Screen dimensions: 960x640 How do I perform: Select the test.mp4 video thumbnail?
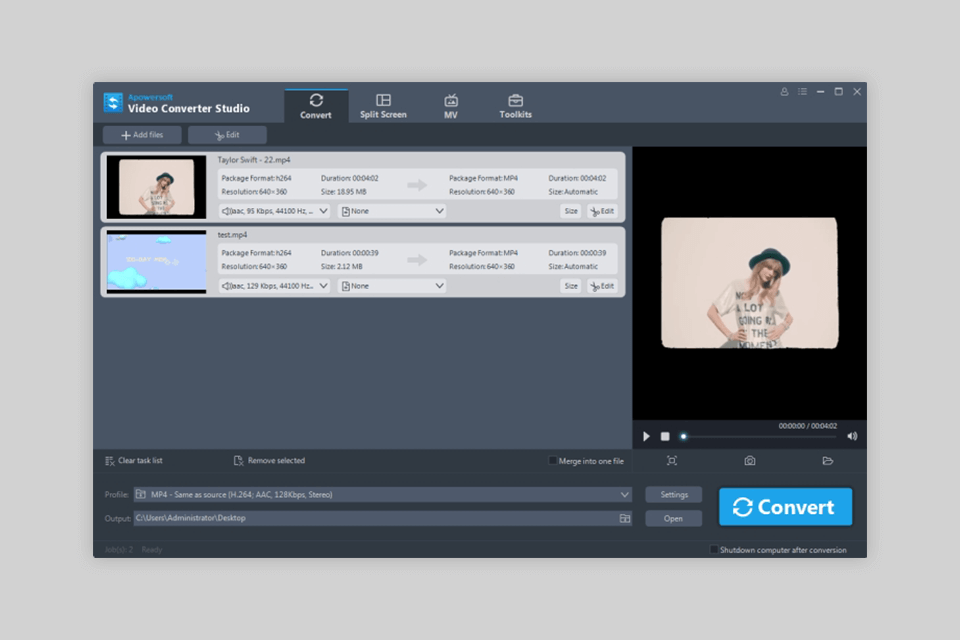(x=156, y=262)
